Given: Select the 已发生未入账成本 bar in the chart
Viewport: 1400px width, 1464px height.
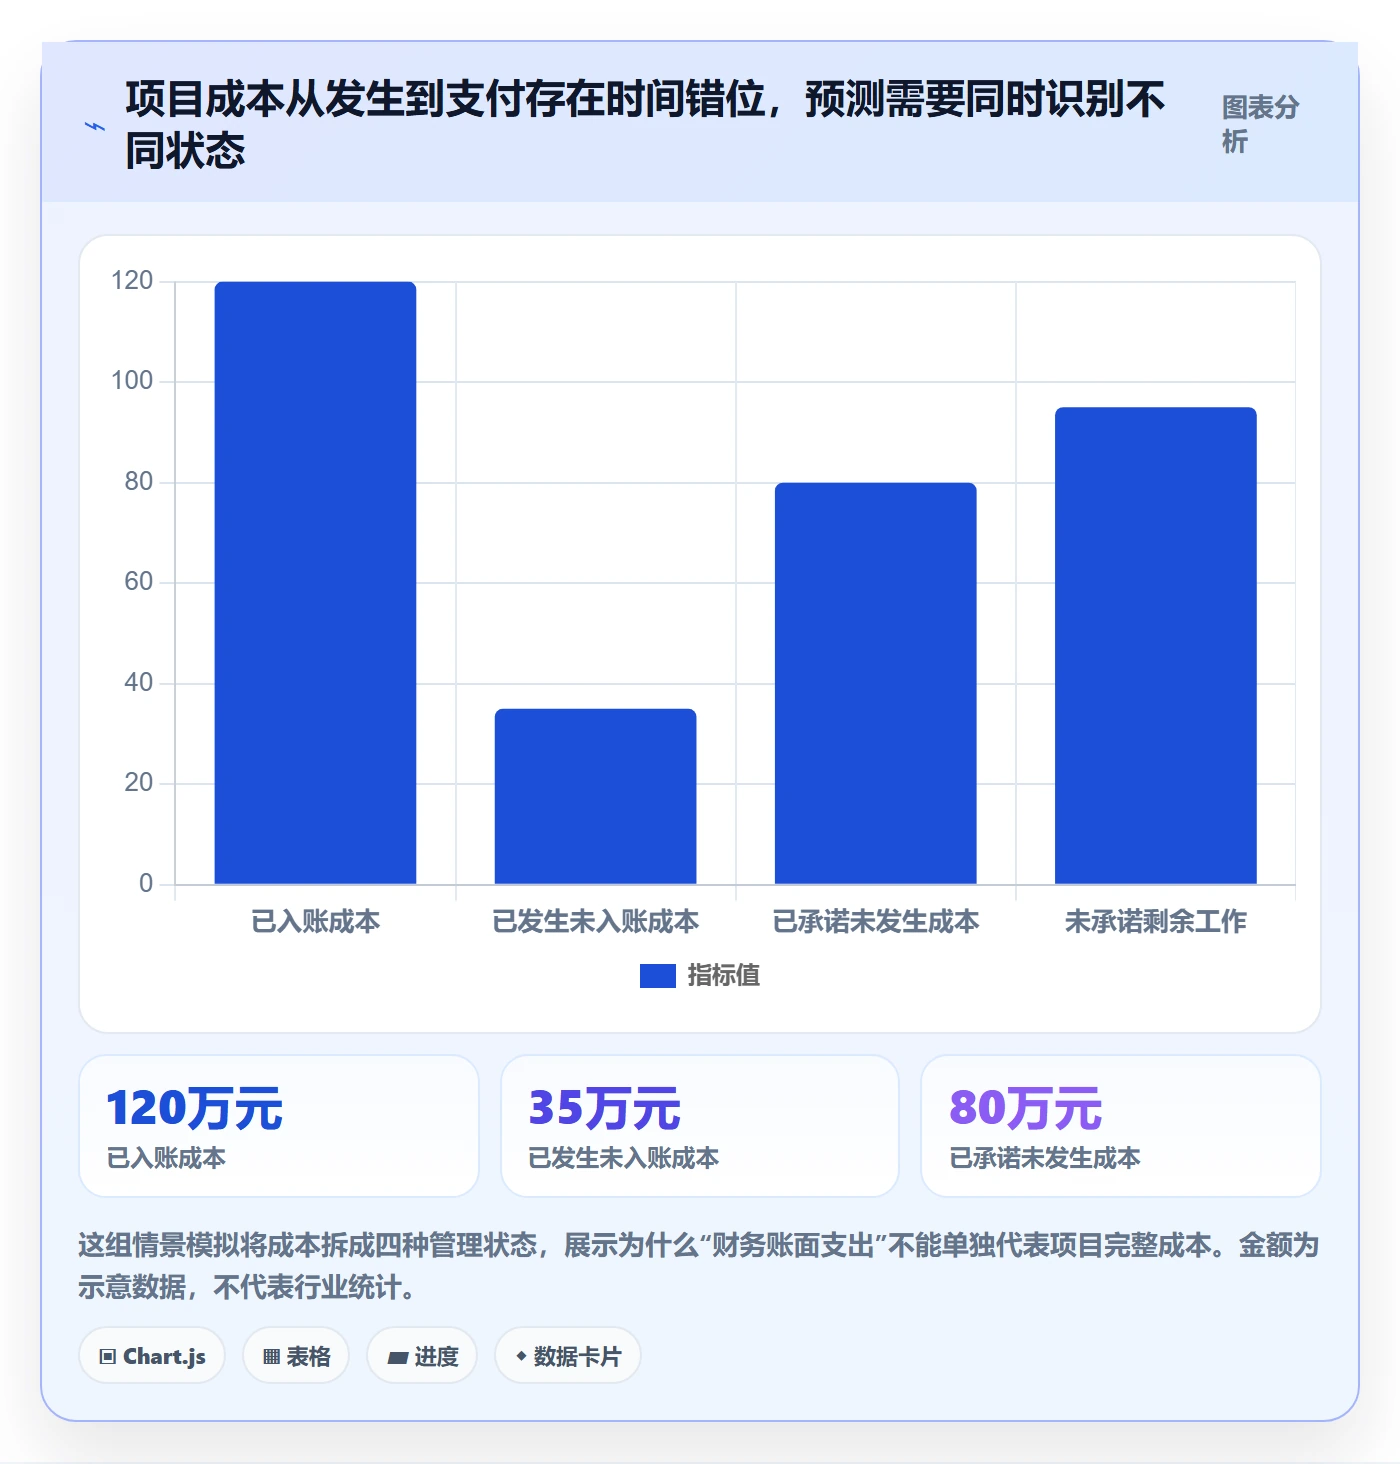Looking at the screenshot, I should coord(595,796).
